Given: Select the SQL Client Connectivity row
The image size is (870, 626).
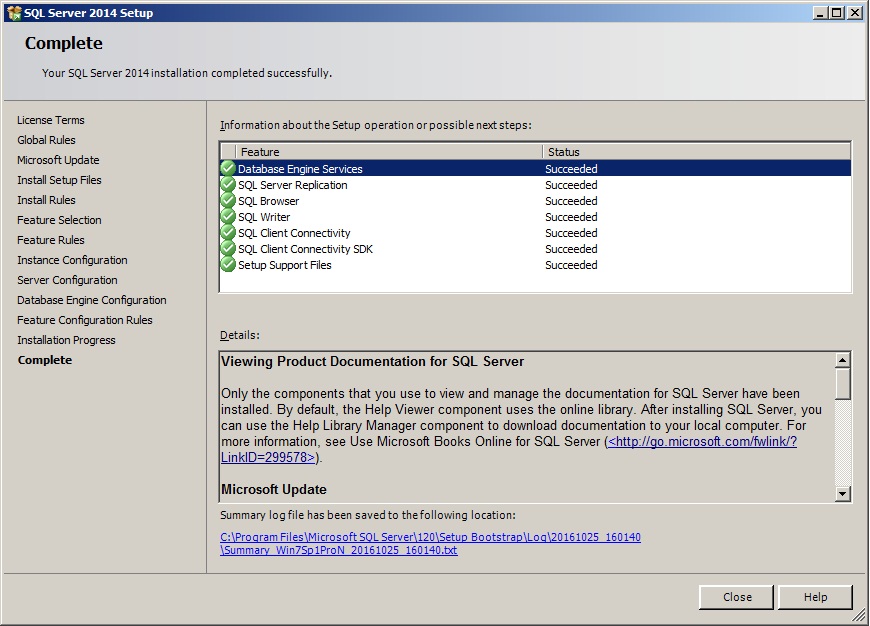Looking at the screenshot, I should [x=535, y=233].
